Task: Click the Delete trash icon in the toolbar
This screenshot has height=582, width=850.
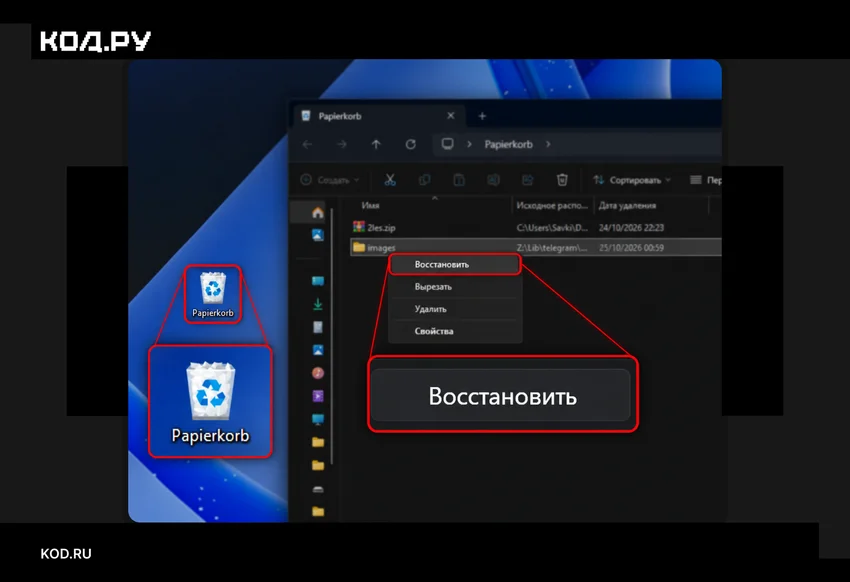Action: [562, 180]
